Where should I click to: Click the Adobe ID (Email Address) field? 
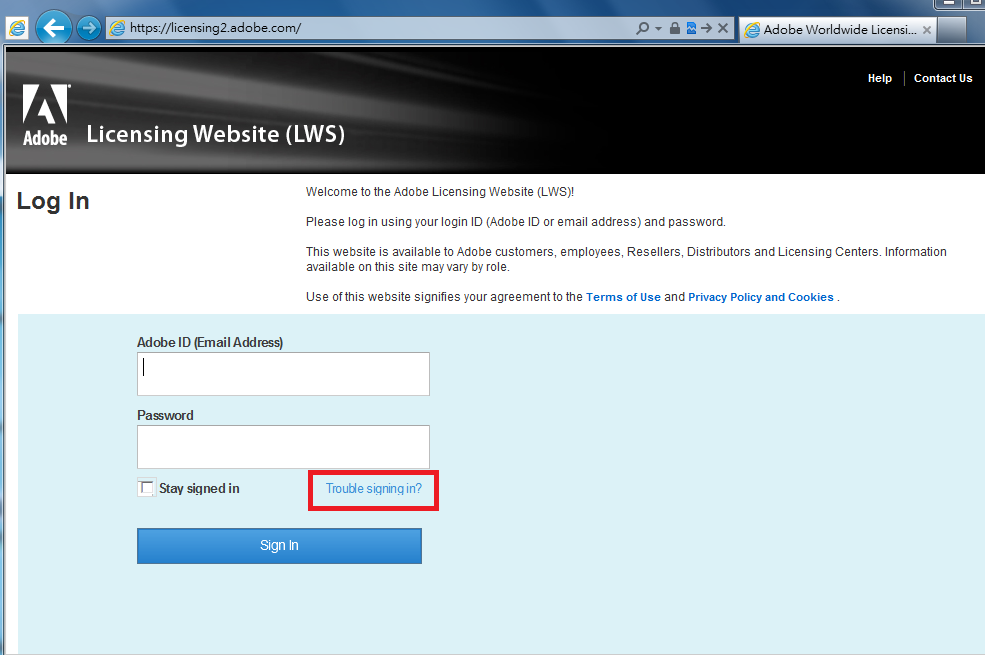(283, 374)
